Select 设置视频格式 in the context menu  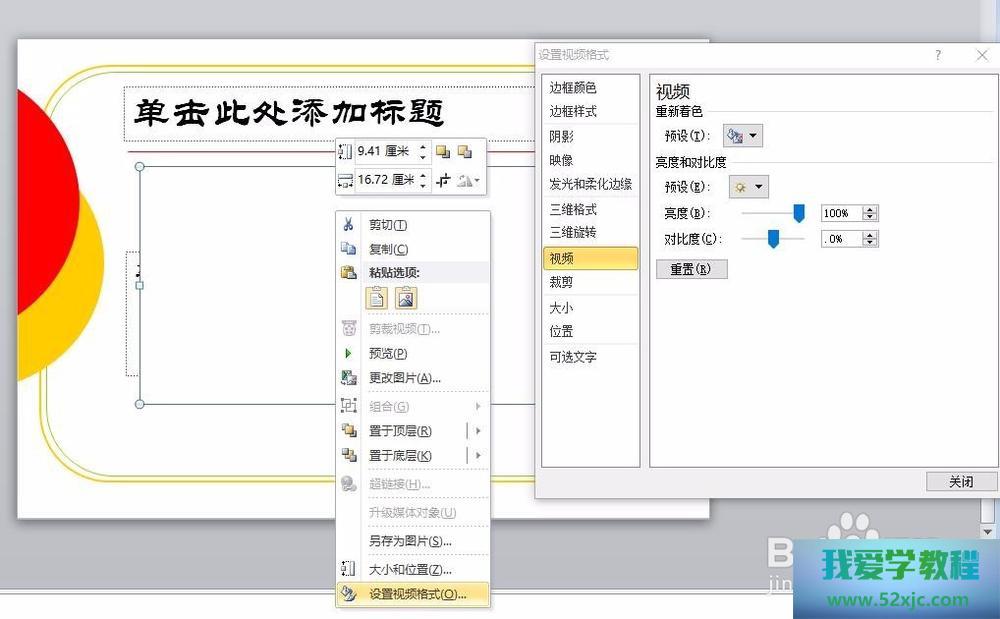[x=417, y=594]
